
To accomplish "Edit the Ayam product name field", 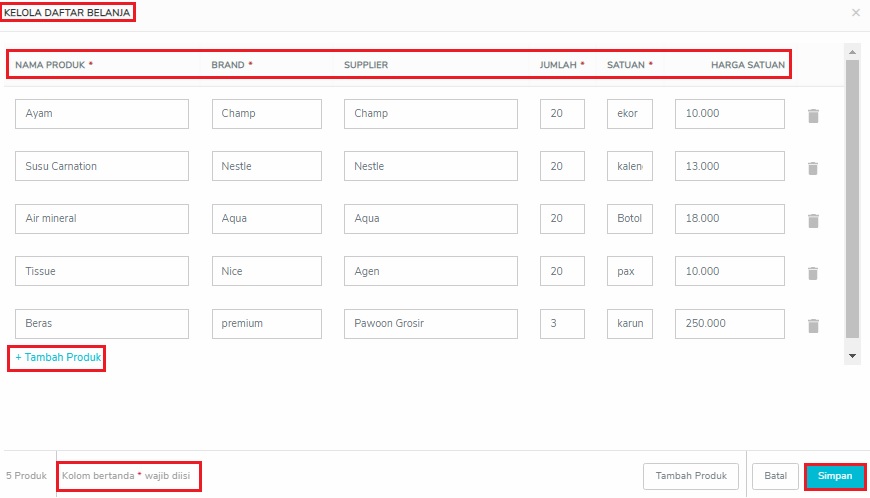I will point(102,114).
